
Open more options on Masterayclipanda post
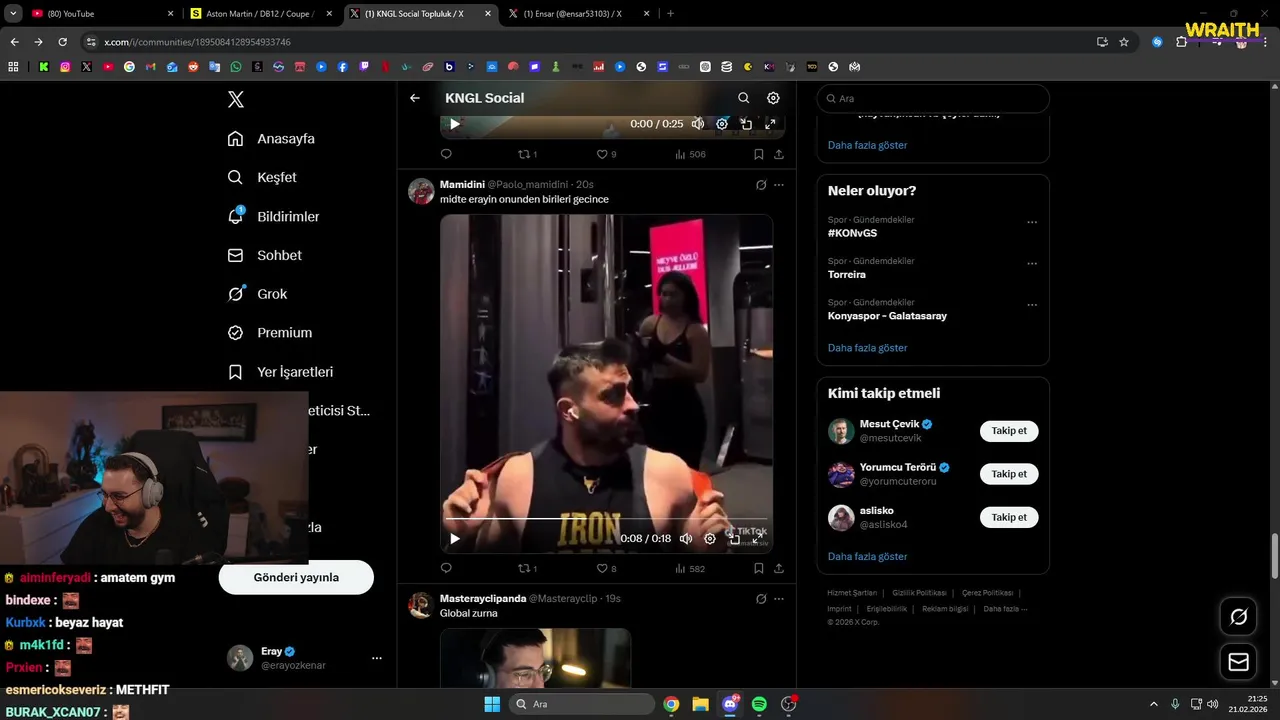(x=779, y=599)
